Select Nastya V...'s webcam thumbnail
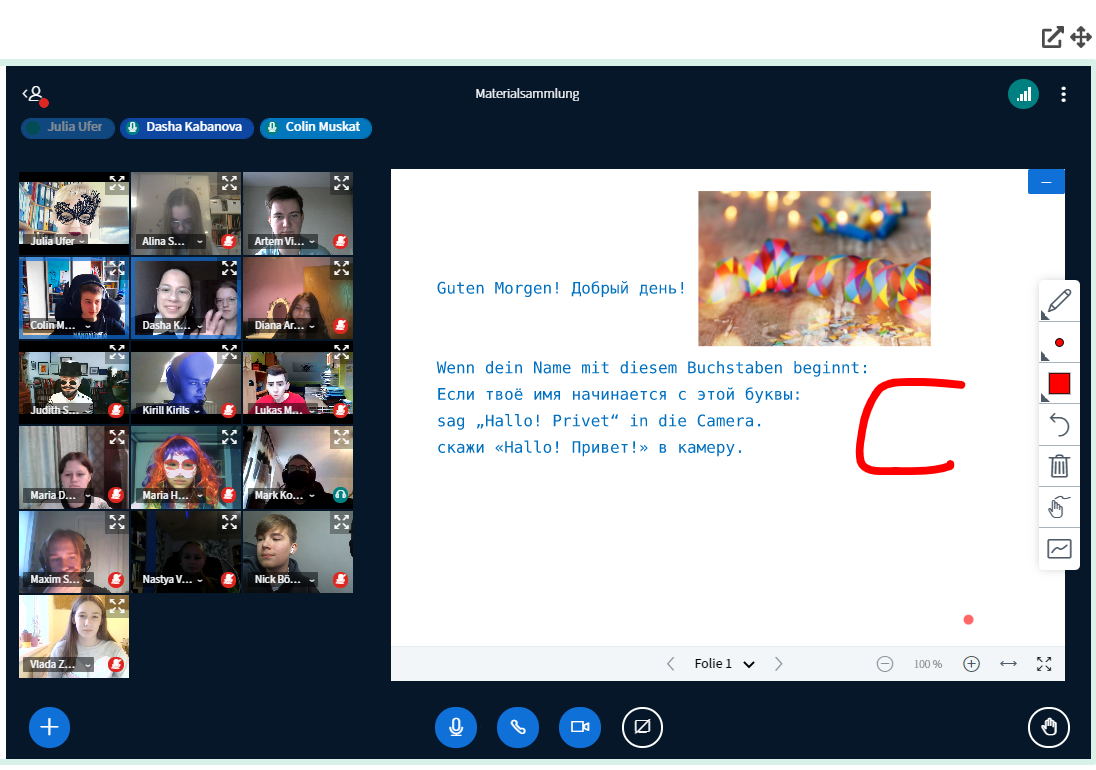The width and height of the screenshot is (1096, 770). tap(186, 552)
